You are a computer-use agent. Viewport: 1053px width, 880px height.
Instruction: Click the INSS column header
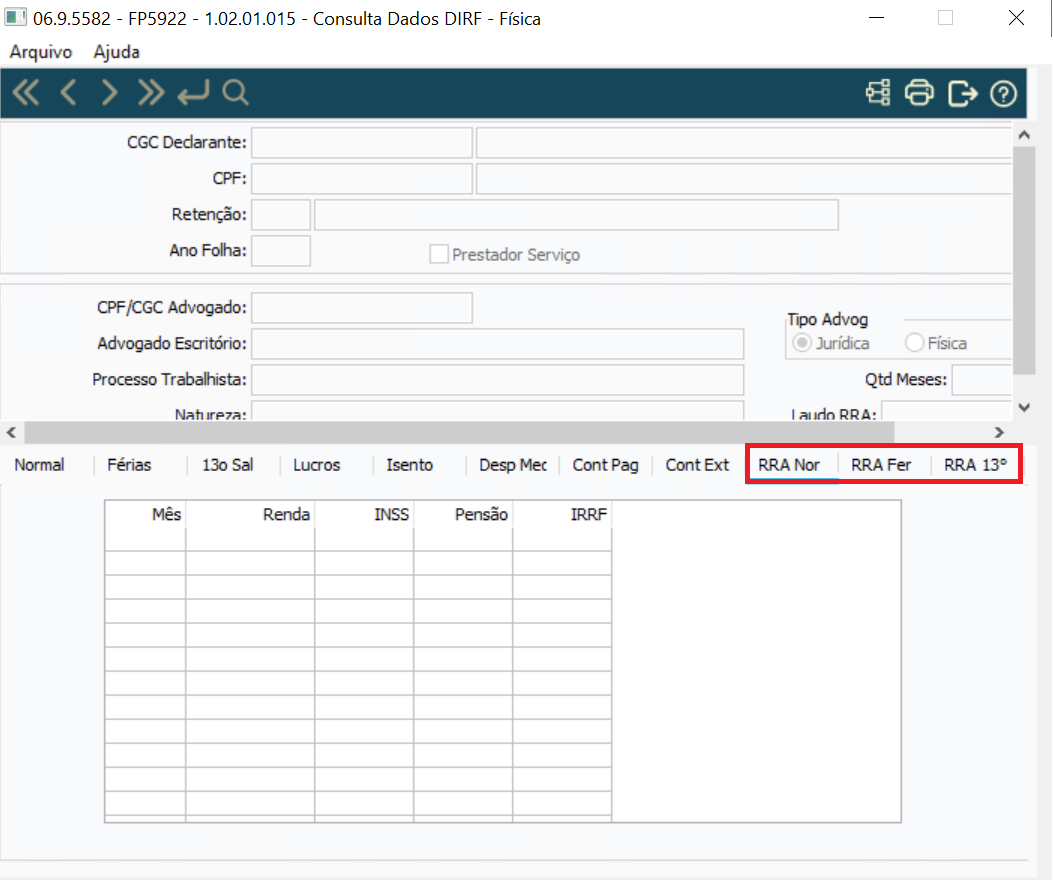tap(364, 515)
